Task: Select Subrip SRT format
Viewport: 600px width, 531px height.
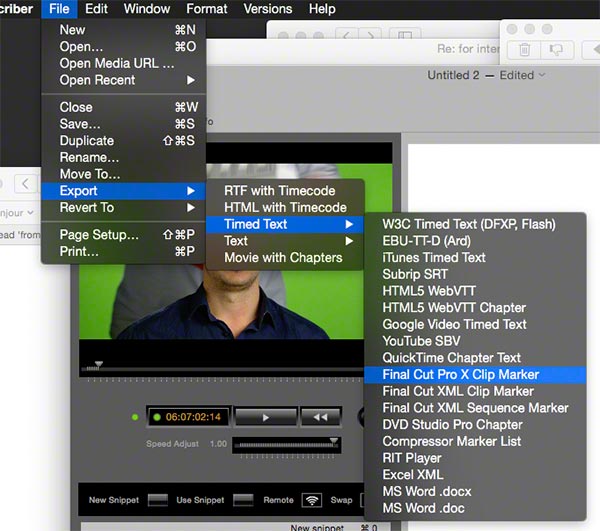Action: (475, 274)
